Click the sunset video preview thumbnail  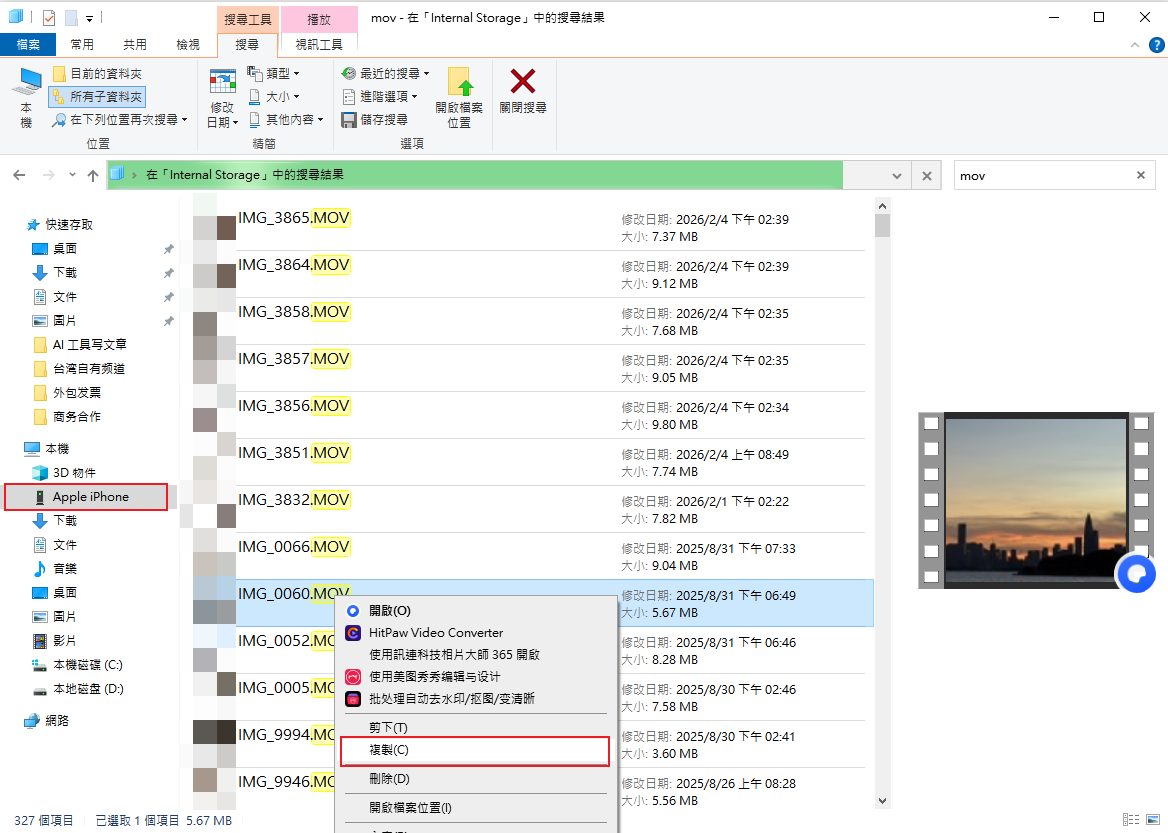click(1035, 500)
